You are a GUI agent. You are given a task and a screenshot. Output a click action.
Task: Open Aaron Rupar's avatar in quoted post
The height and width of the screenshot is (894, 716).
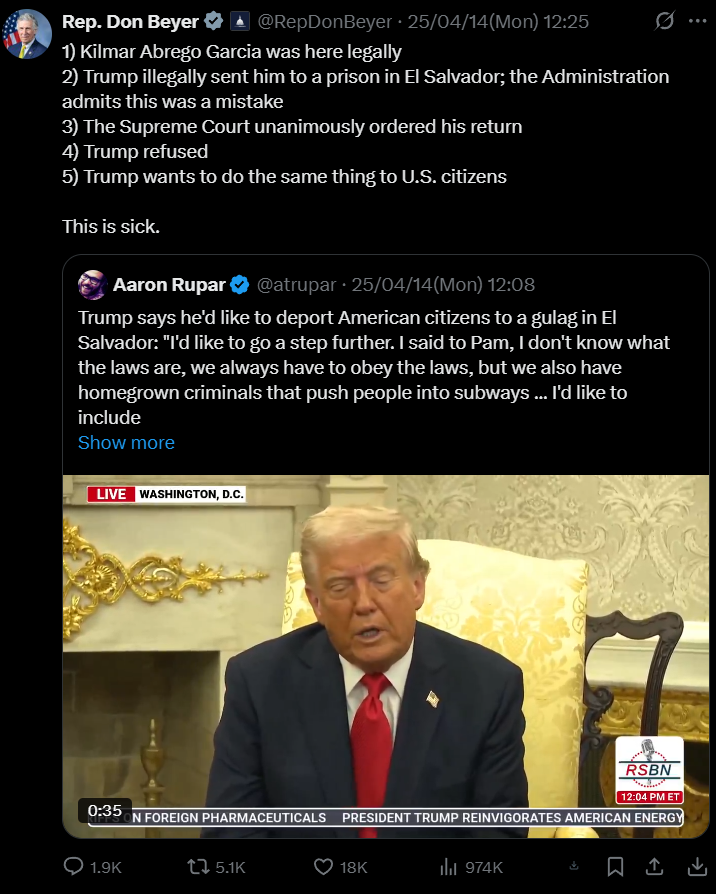92,285
